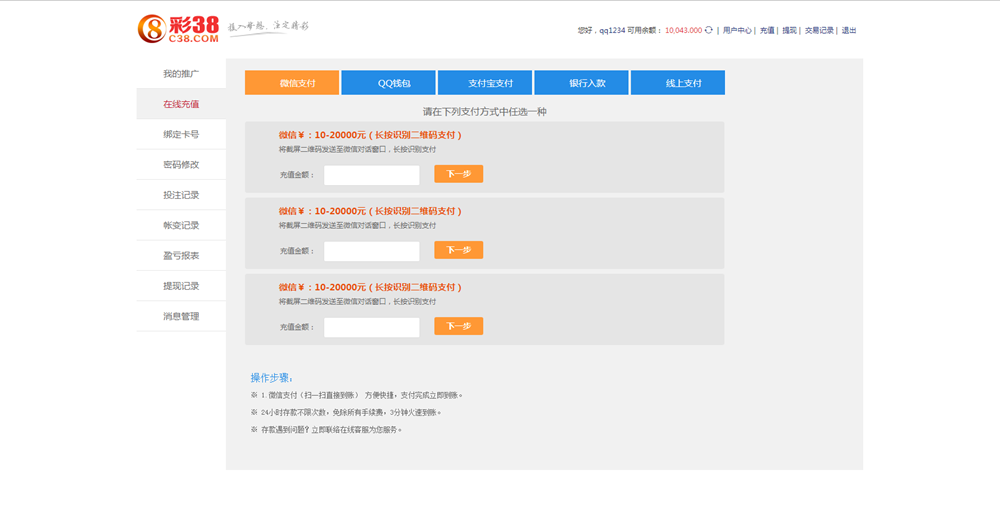Screen dimensions: 1000x531
Task: Go to 绑定卡号 in the sidebar
Action: coord(181,134)
